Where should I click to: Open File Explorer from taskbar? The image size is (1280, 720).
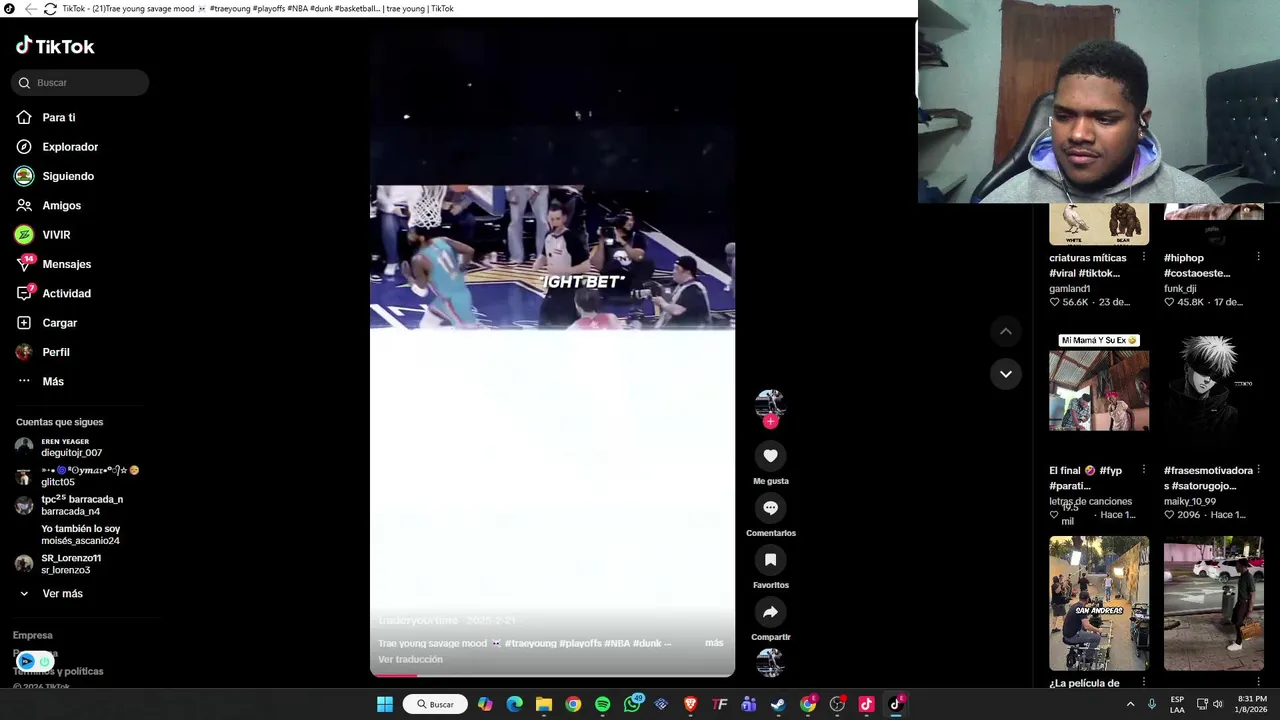(544, 704)
